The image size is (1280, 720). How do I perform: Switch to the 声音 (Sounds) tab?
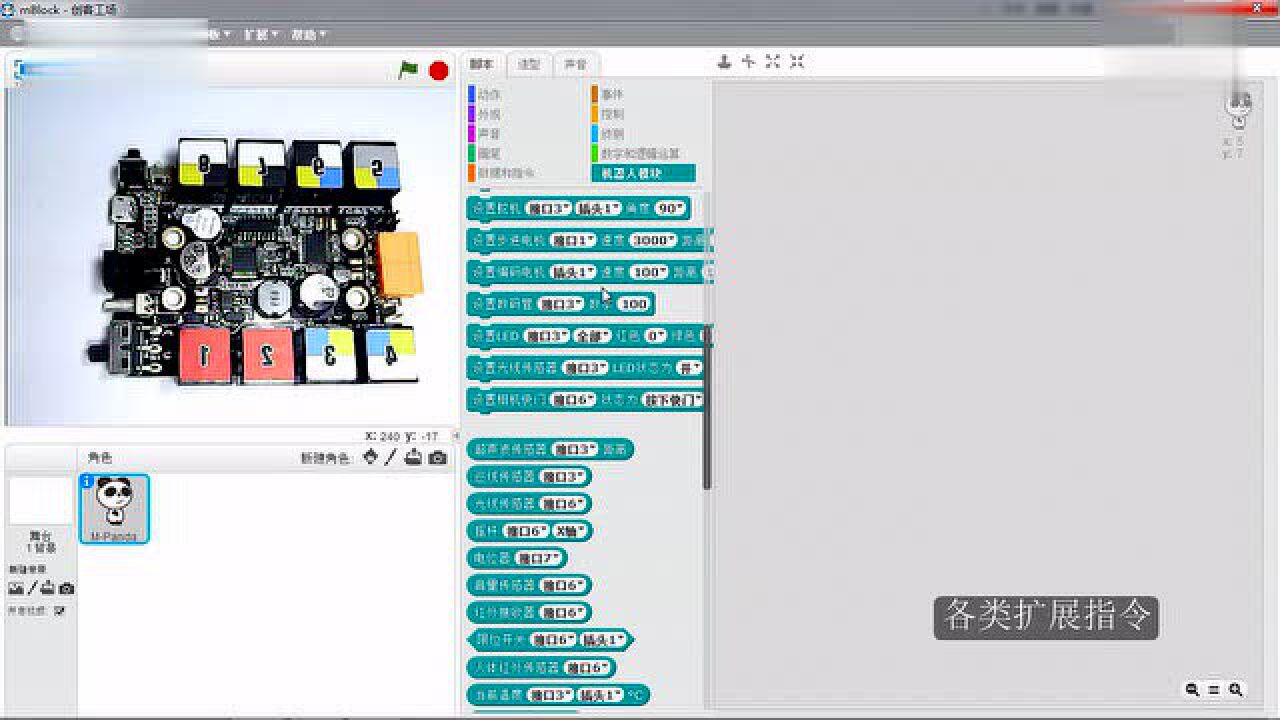[575, 64]
